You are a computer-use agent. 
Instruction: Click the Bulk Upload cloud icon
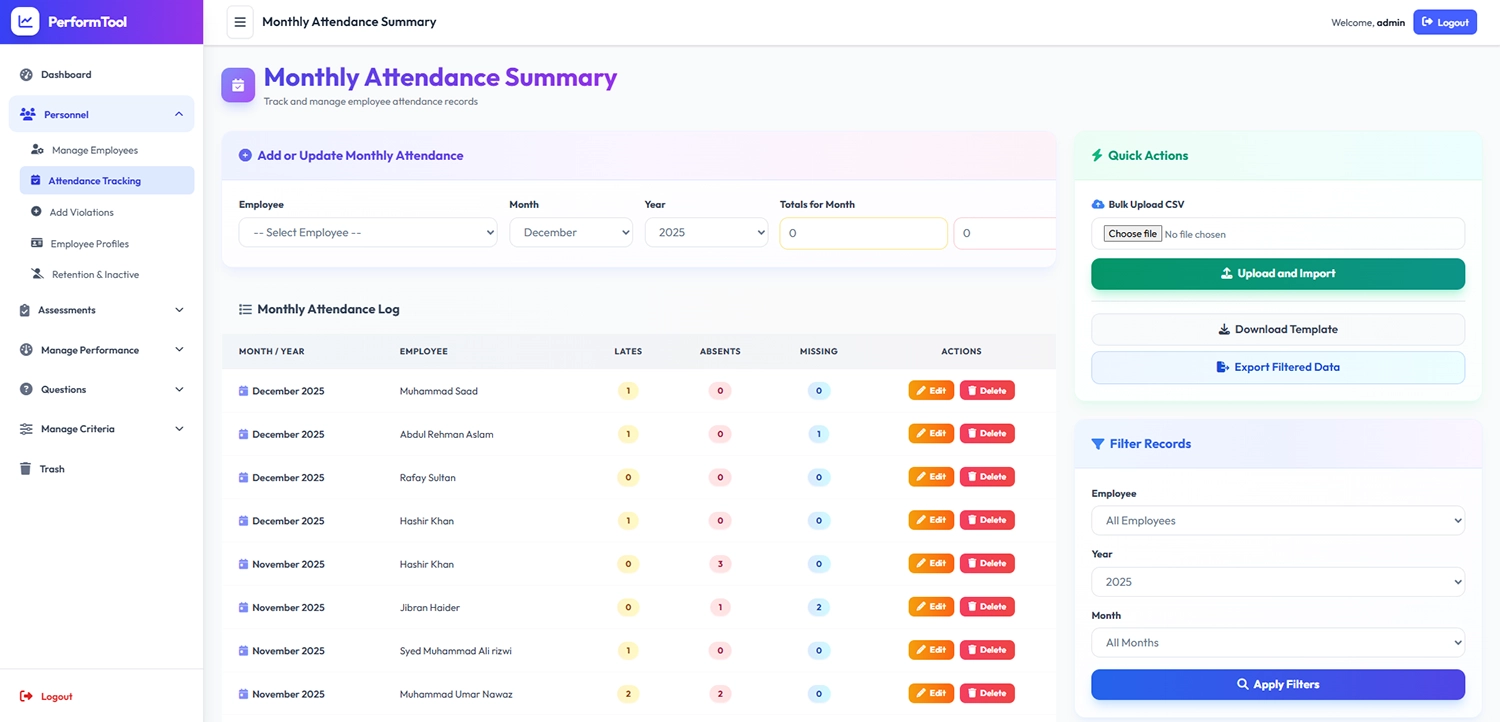[1098, 204]
